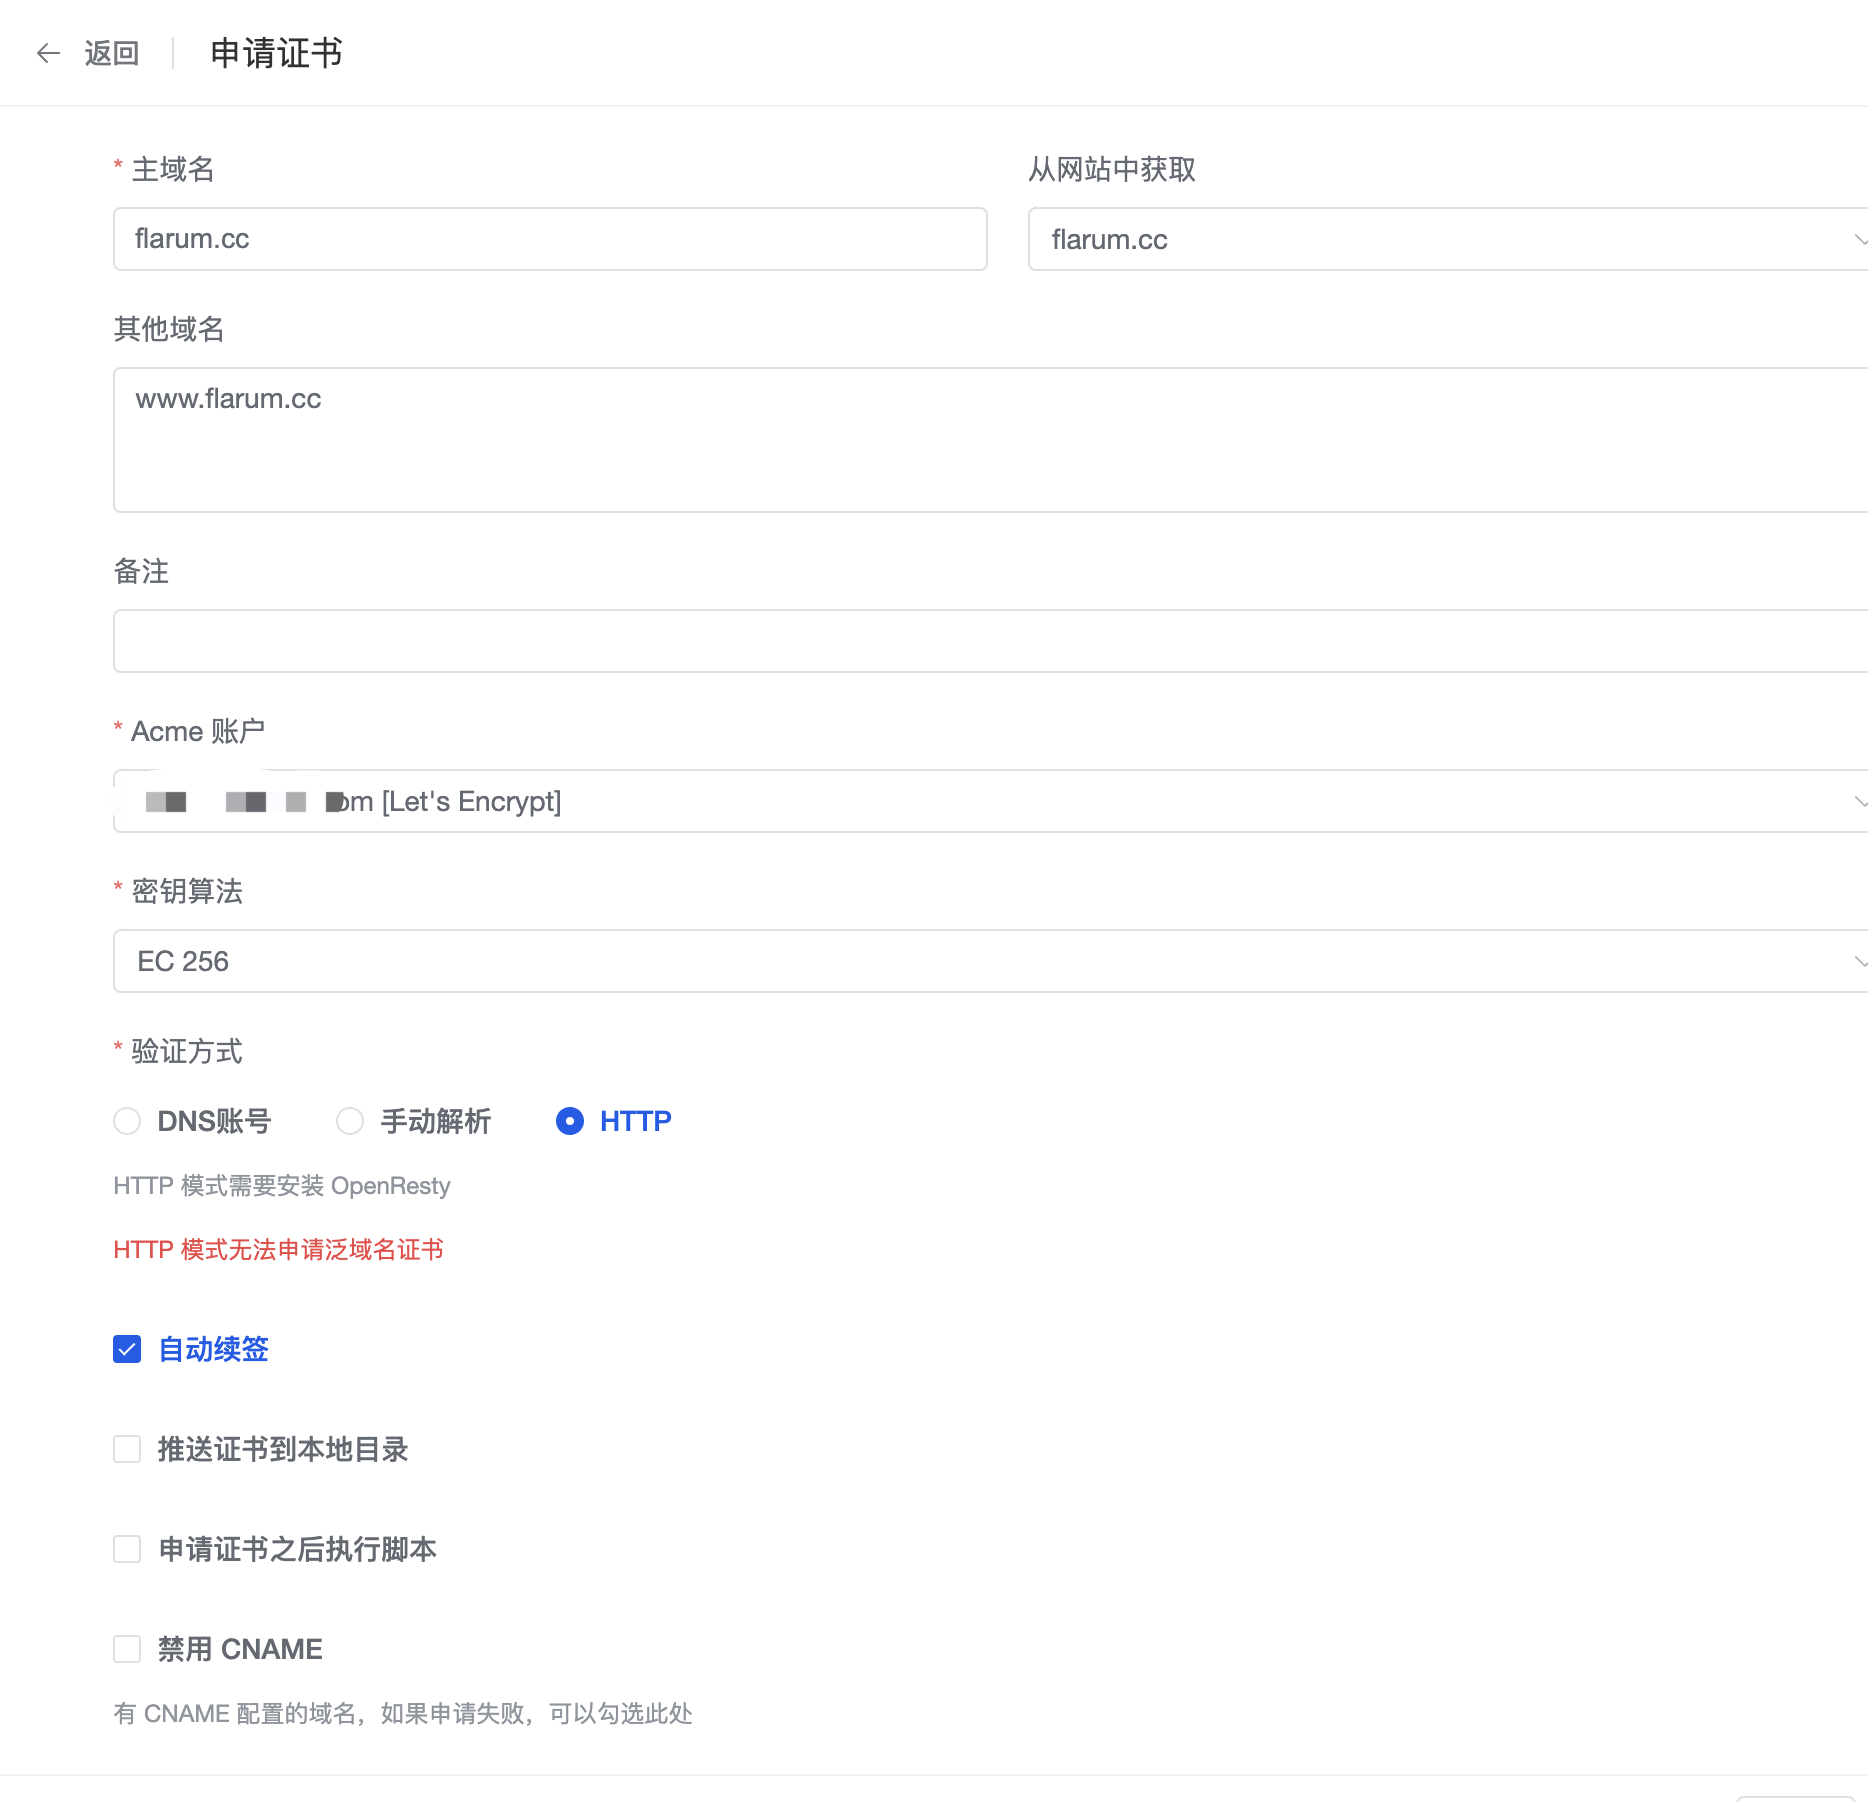Click the chevron on Let's Encrypt selector
Screen dimensions: 1868x1802
pos(1858,801)
